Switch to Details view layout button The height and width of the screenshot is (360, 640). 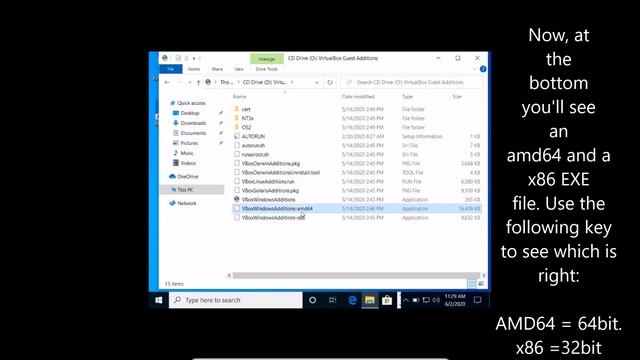(x=472, y=284)
